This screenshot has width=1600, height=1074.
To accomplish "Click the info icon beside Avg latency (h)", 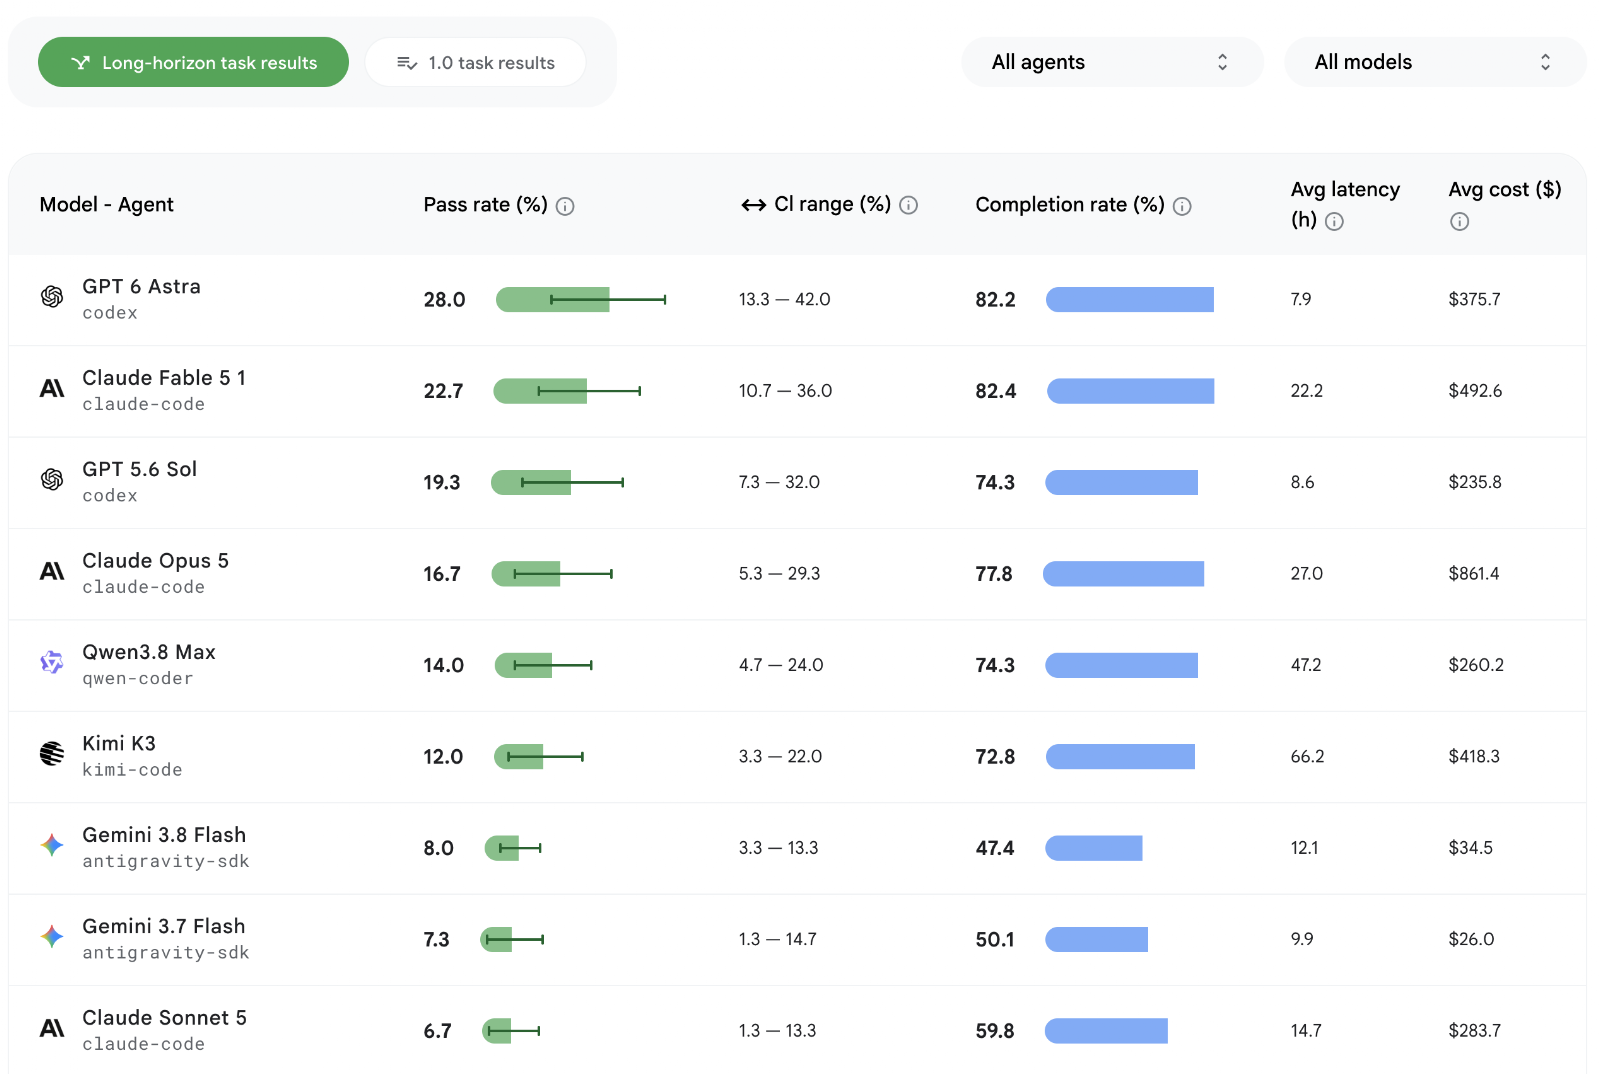I will pyautogui.click(x=1334, y=222).
